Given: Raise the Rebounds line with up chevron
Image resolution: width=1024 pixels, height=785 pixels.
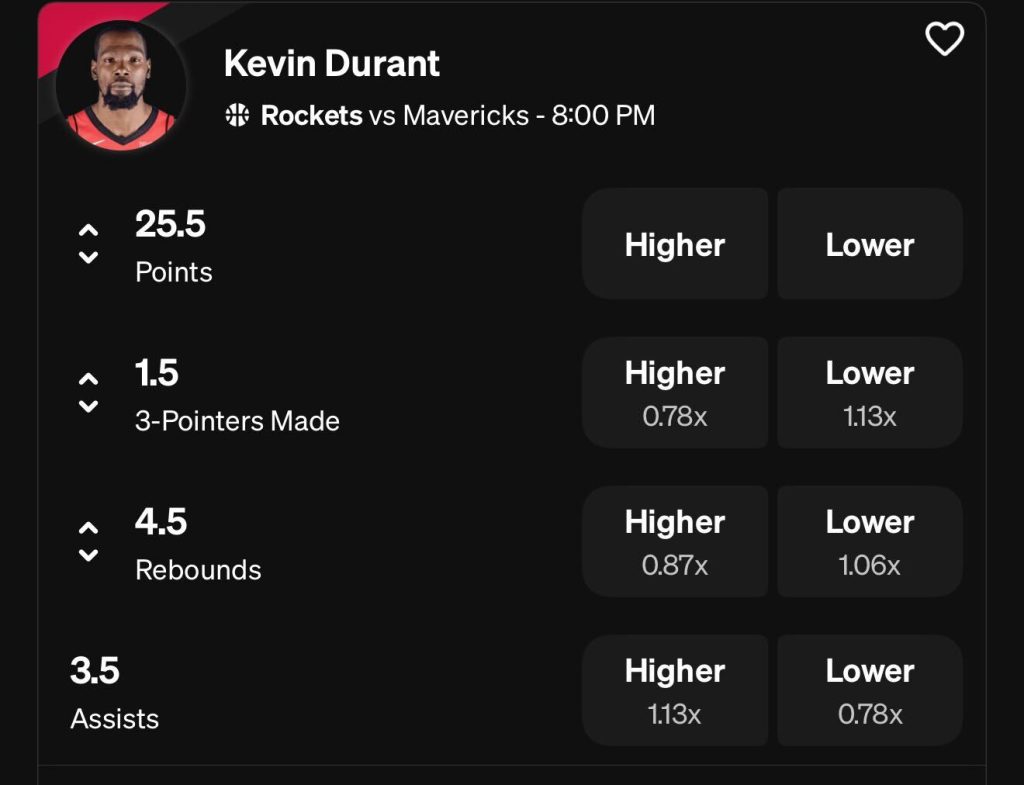Looking at the screenshot, I should 89,528.
